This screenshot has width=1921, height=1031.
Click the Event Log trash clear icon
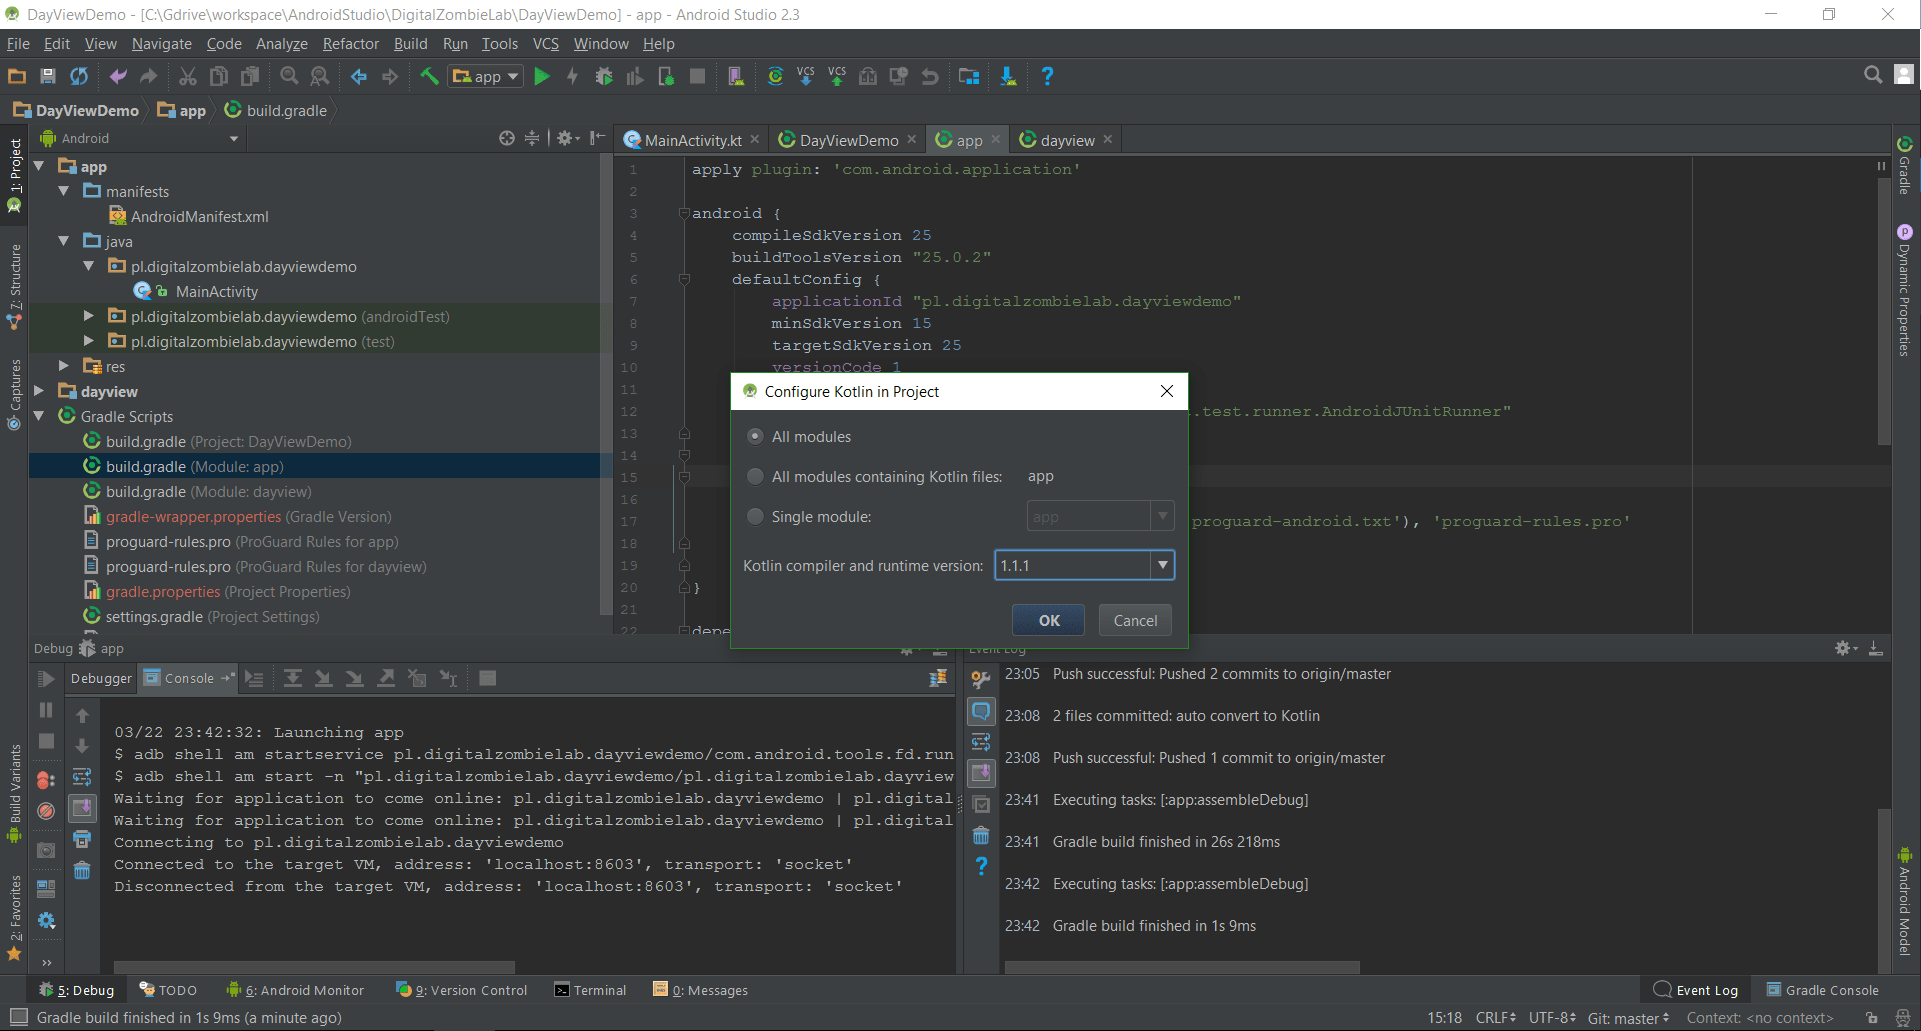(x=981, y=835)
